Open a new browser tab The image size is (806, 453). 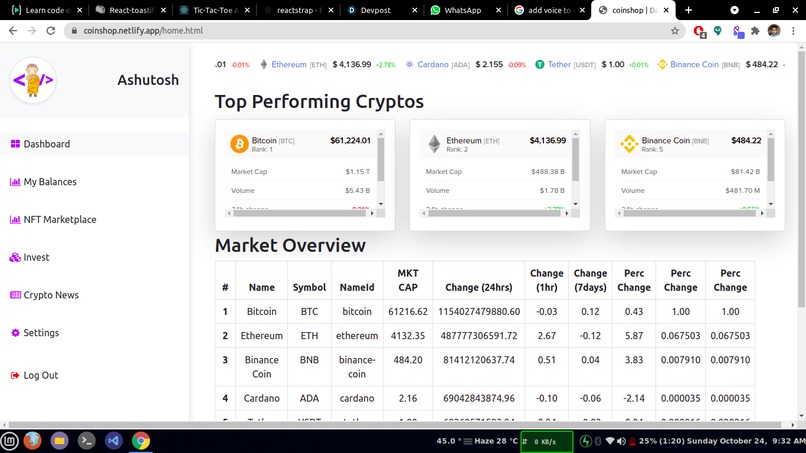click(689, 10)
